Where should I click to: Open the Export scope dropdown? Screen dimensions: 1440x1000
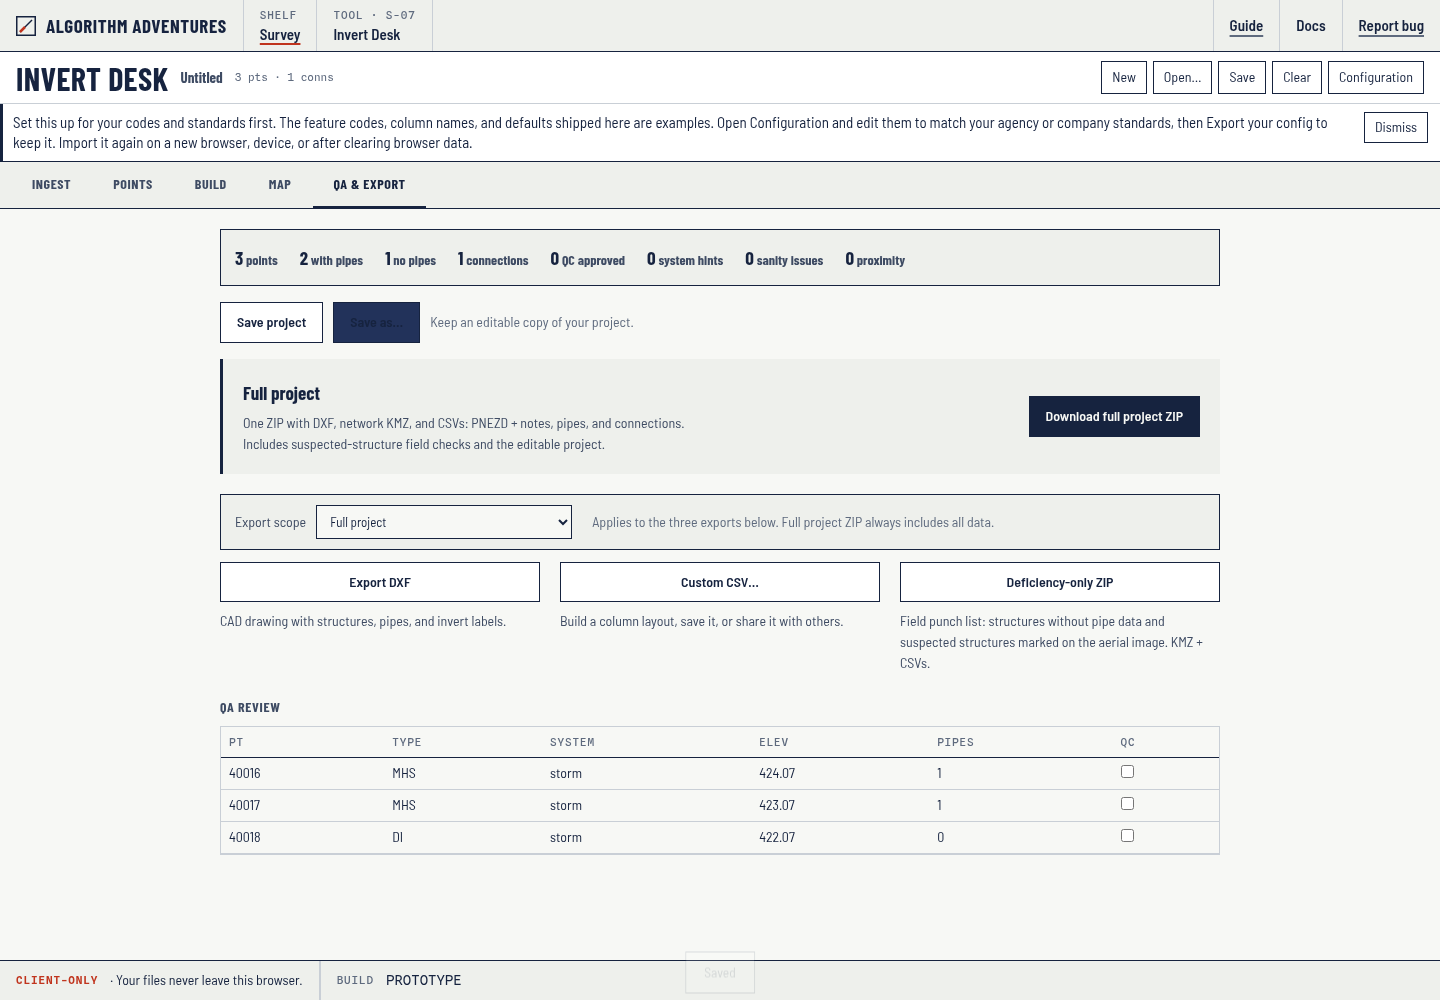444,522
